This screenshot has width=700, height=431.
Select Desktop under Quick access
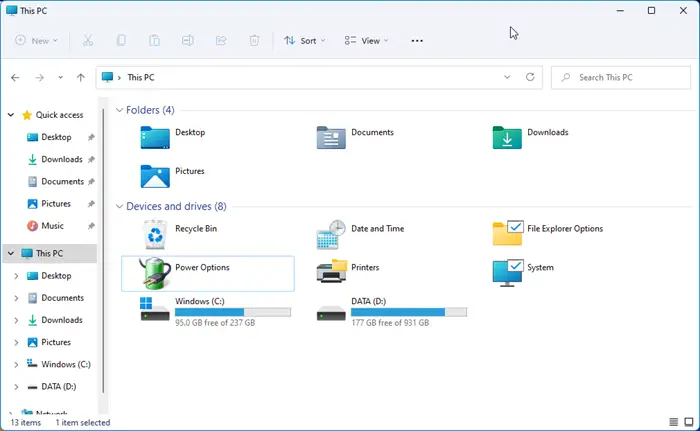[x=56, y=137]
